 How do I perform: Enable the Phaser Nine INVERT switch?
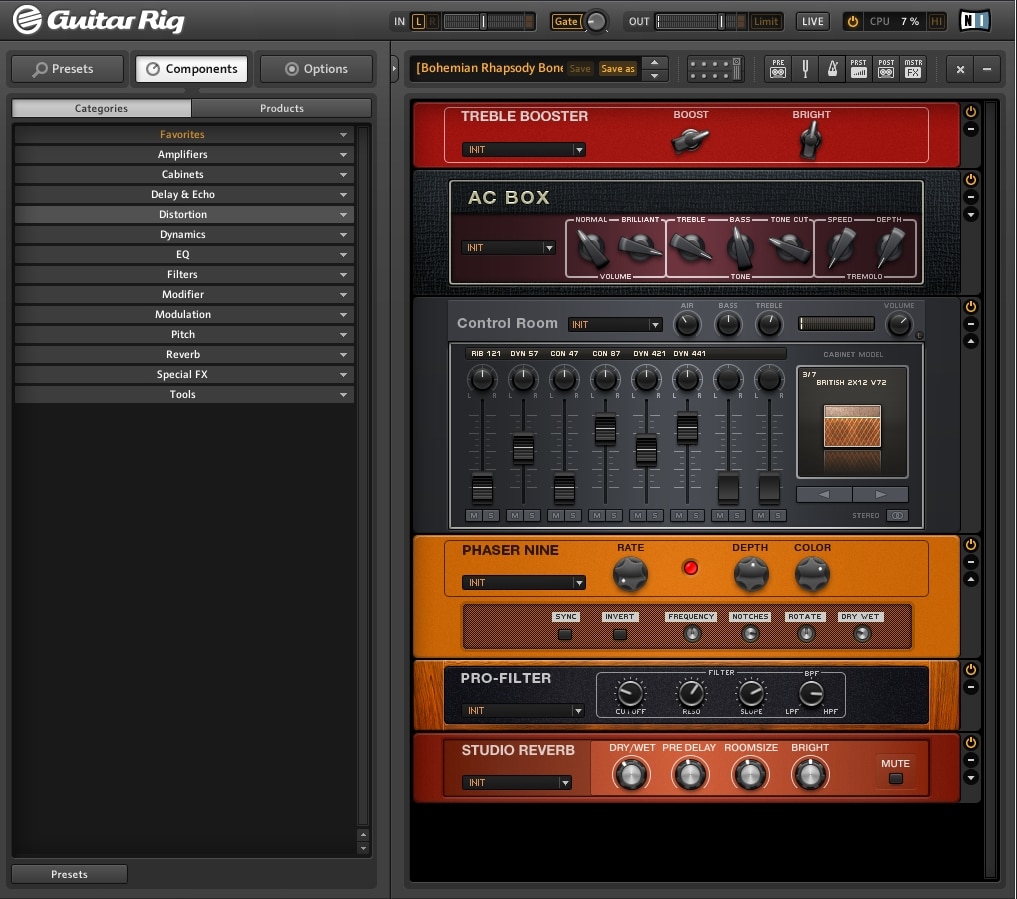(x=619, y=634)
